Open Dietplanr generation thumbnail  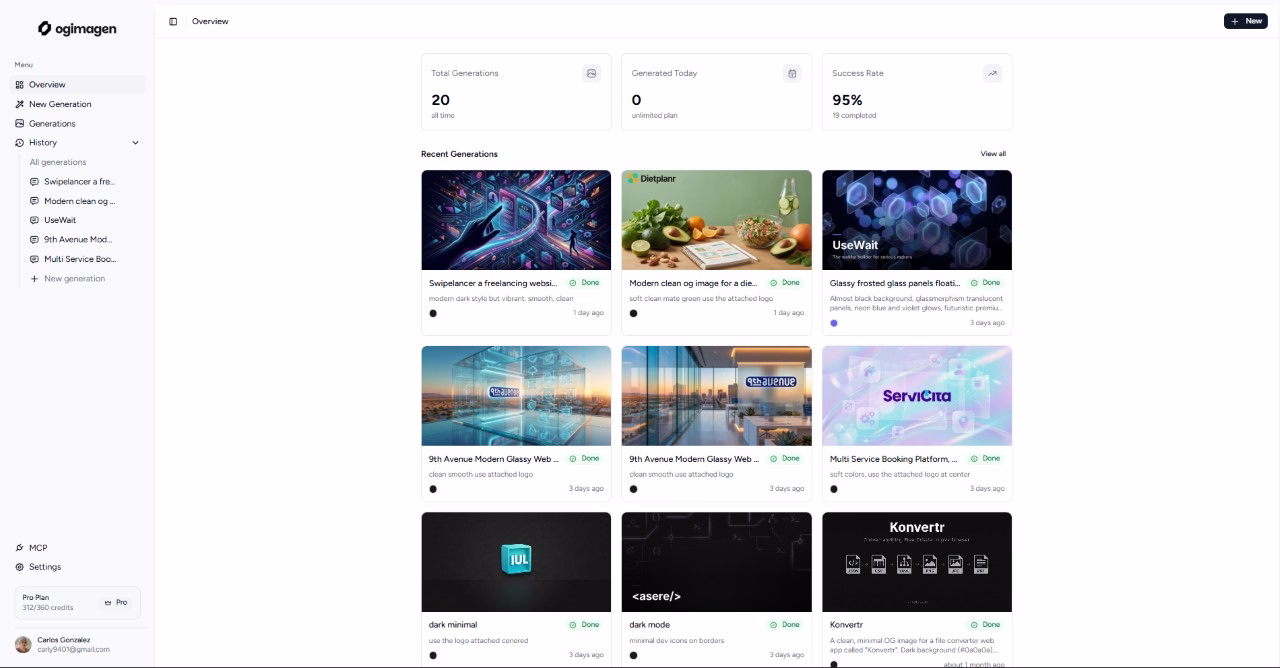click(717, 220)
